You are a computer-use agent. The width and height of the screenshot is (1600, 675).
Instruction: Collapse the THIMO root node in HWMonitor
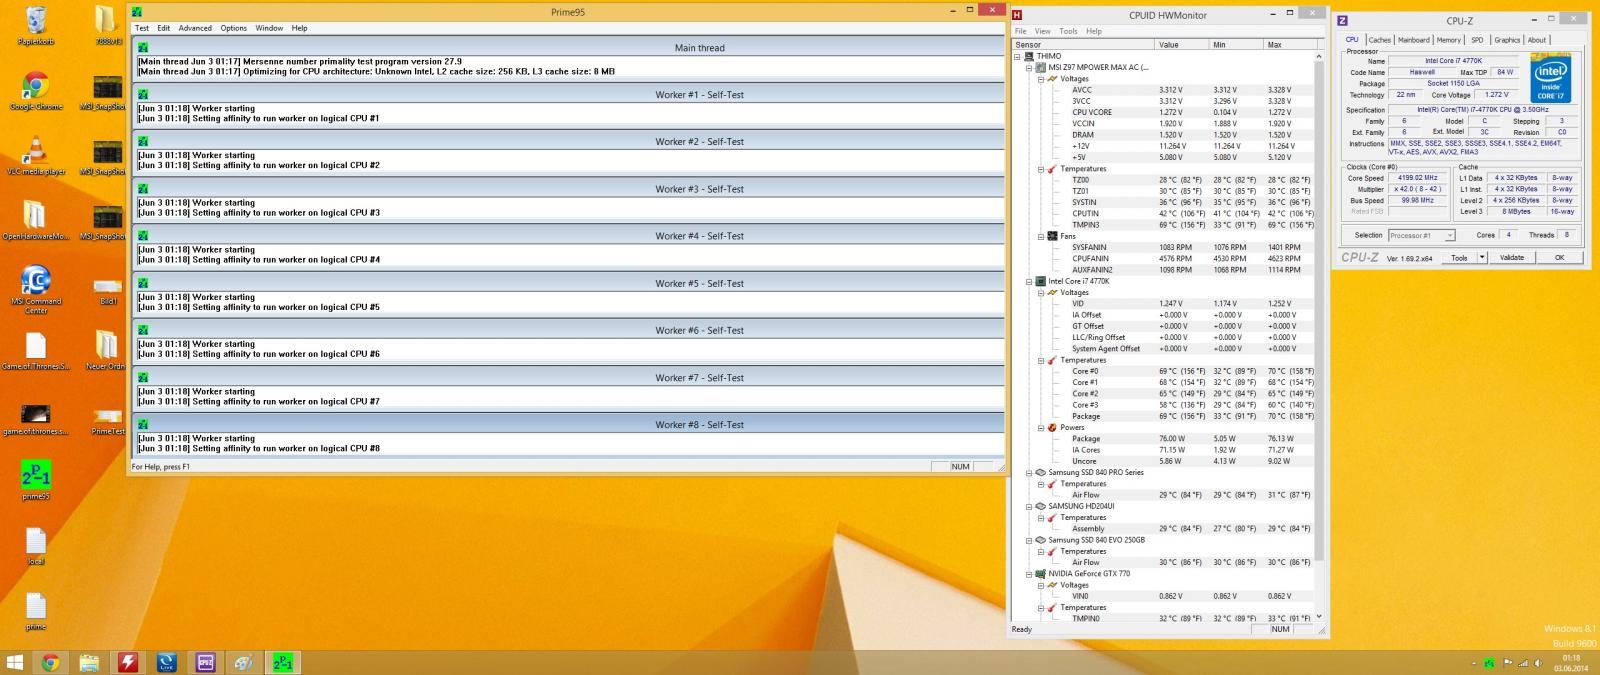pos(1017,56)
